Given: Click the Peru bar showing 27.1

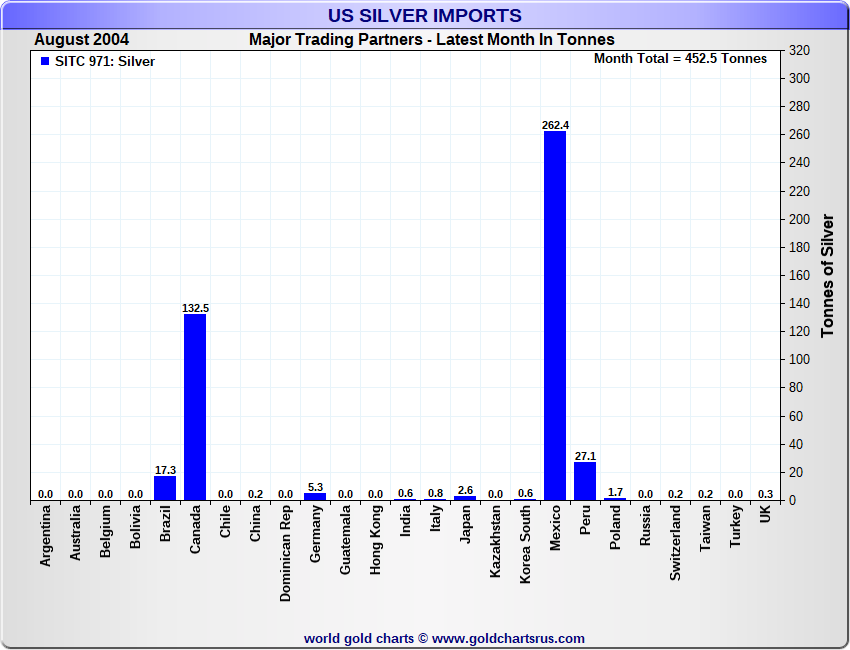Looking at the screenshot, I should click(585, 481).
